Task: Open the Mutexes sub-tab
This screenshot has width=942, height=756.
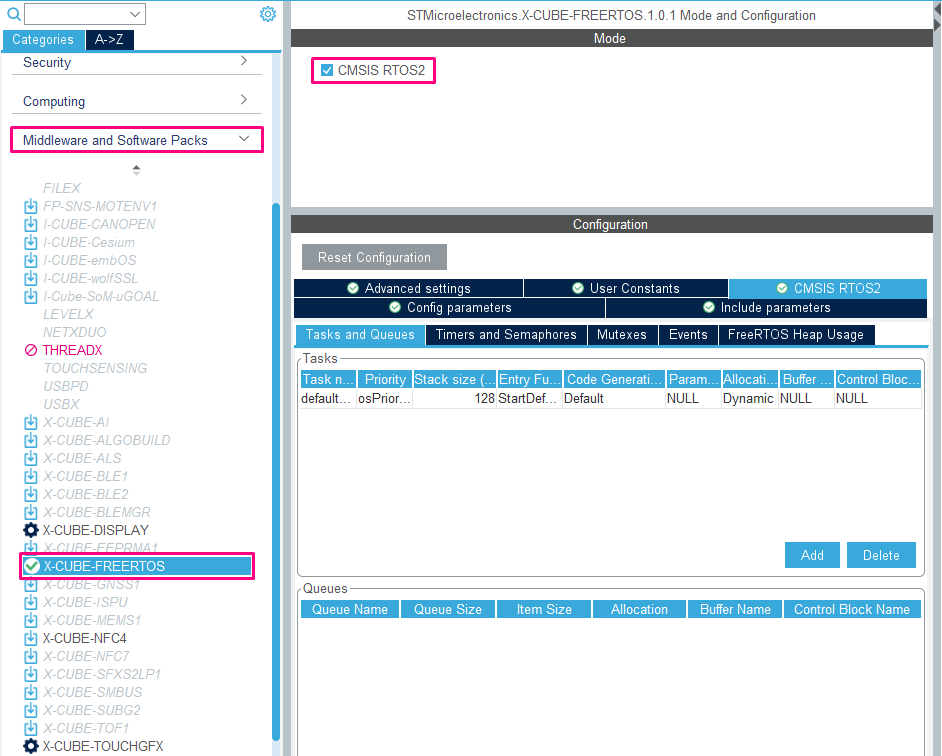Action: pyautogui.click(x=622, y=335)
